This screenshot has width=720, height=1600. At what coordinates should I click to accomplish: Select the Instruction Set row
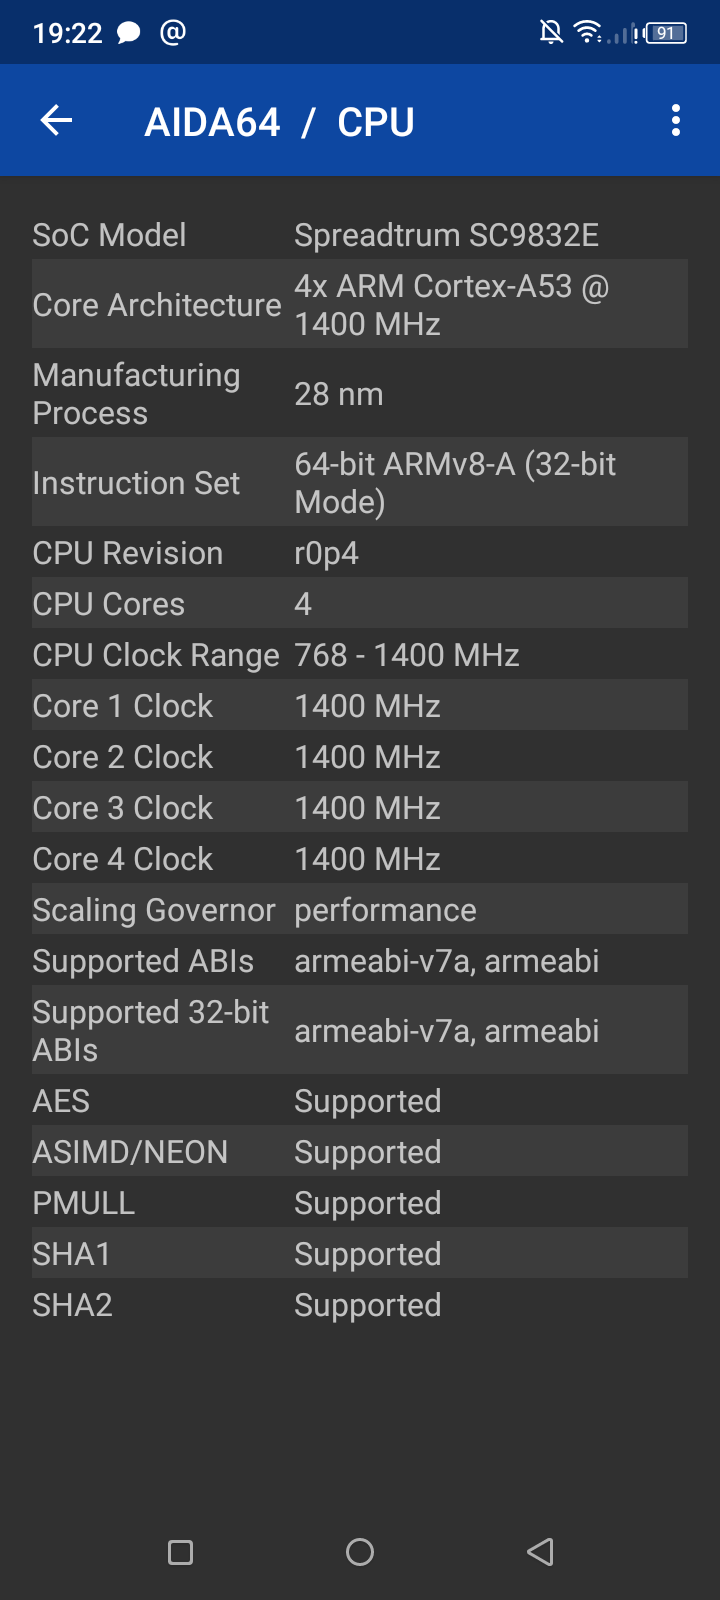tap(360, 482)
